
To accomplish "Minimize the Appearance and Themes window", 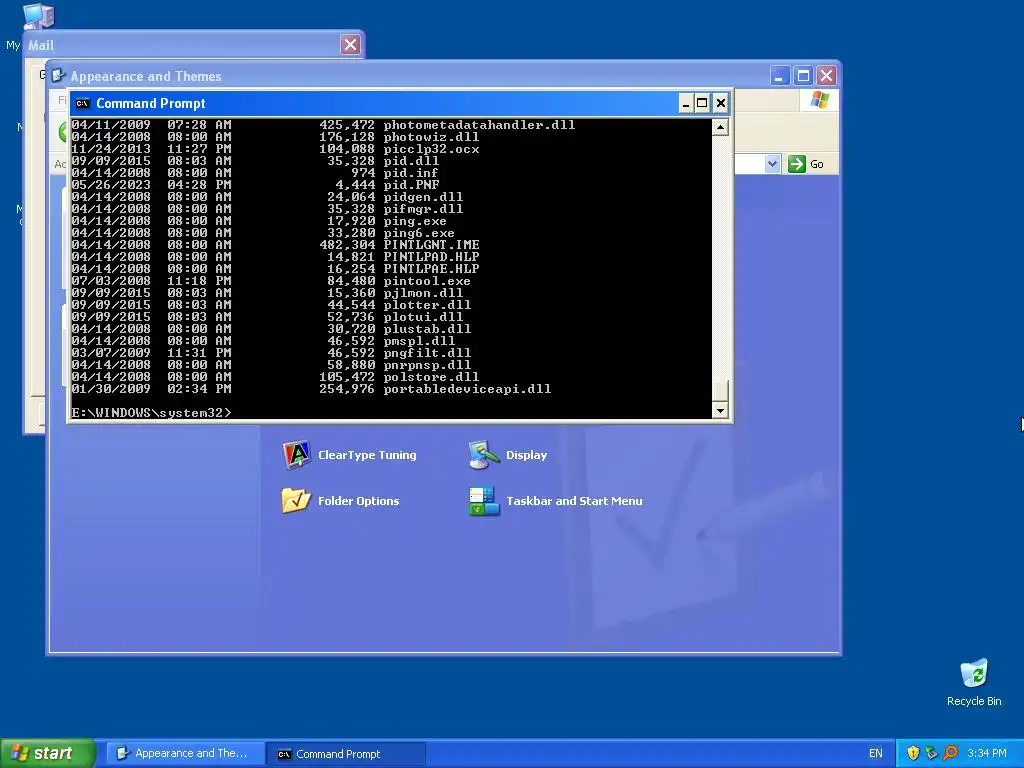I will coord(779,76).
